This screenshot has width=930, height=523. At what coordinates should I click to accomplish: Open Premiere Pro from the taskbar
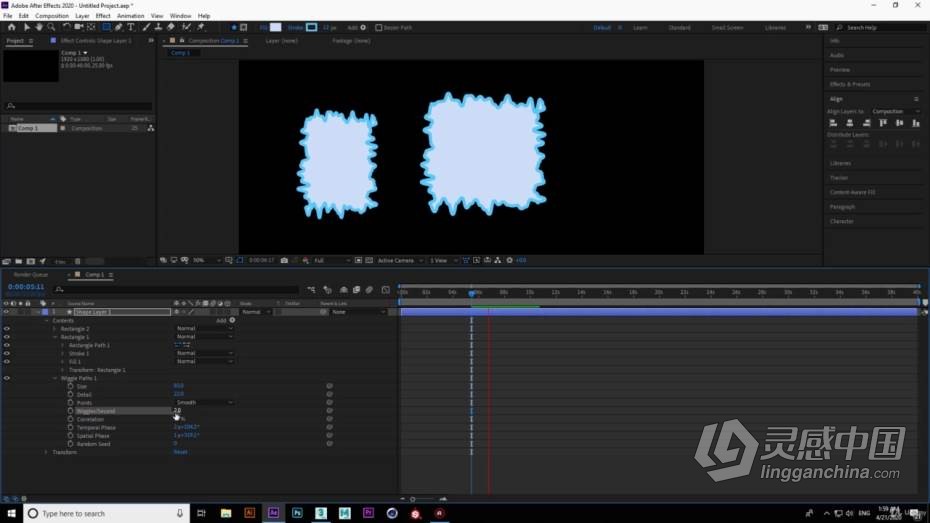(368, 513)
